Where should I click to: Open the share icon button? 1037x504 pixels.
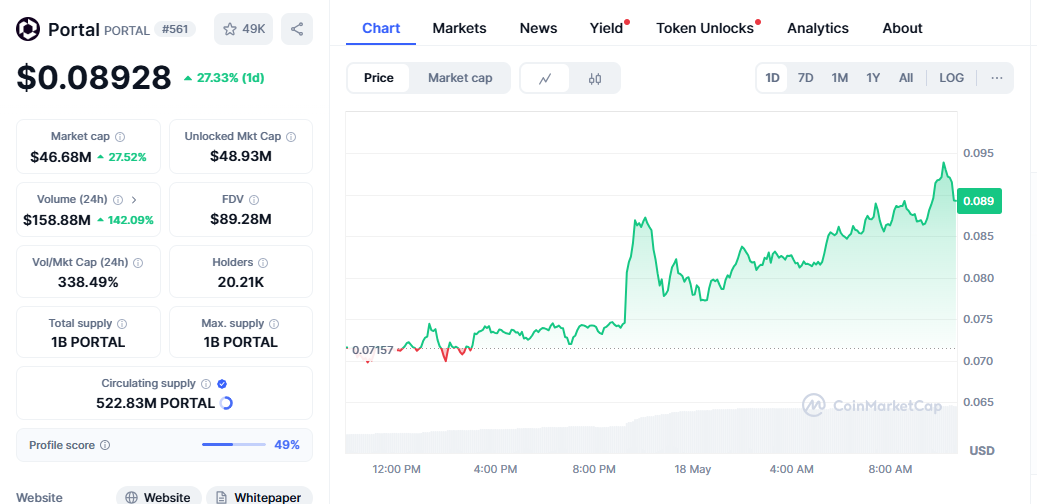297,29
